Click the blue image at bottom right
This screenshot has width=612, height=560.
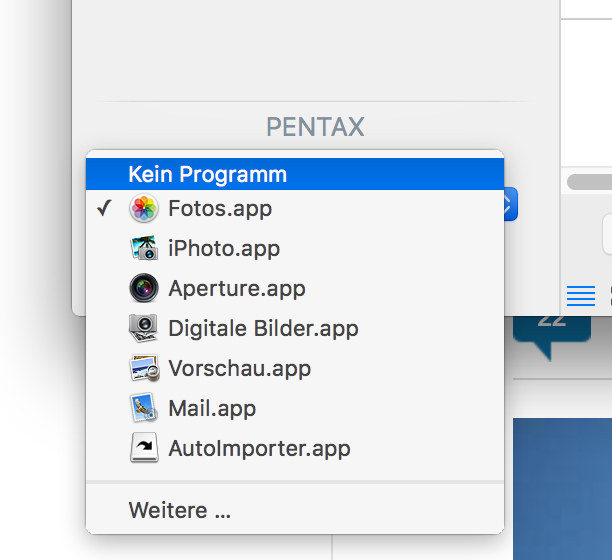(562, 488)
